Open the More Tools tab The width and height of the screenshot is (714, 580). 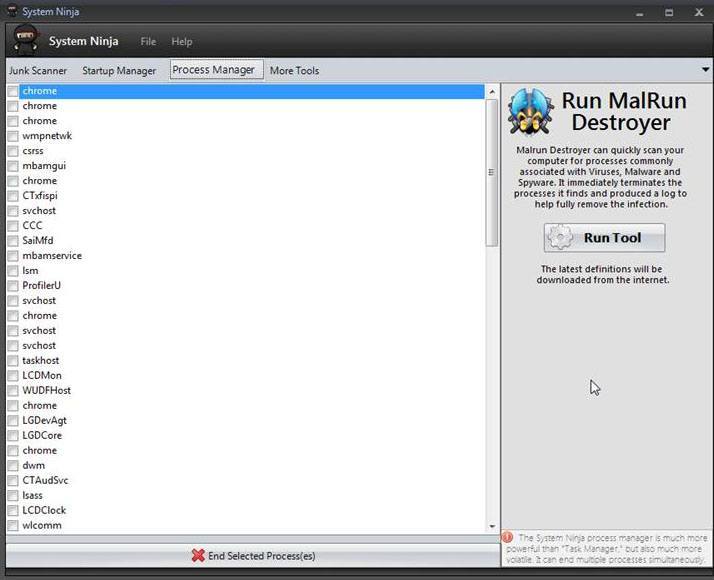coord(294,71)
